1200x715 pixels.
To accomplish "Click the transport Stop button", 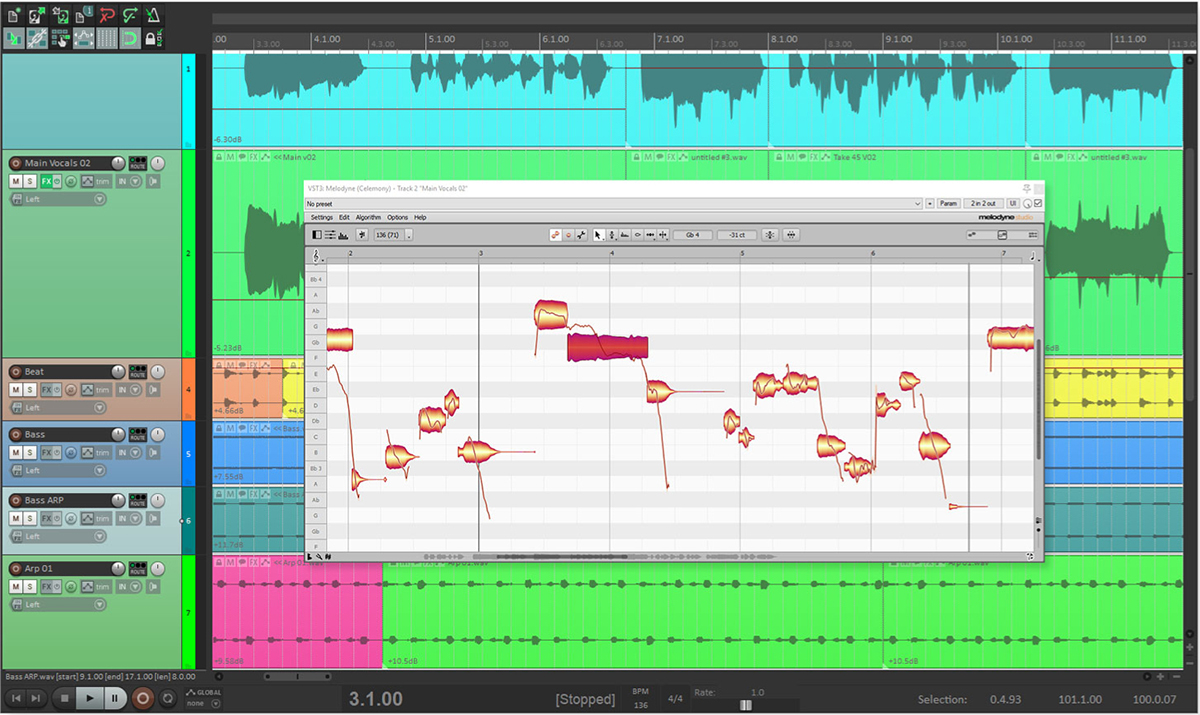I will click(65, 698).
